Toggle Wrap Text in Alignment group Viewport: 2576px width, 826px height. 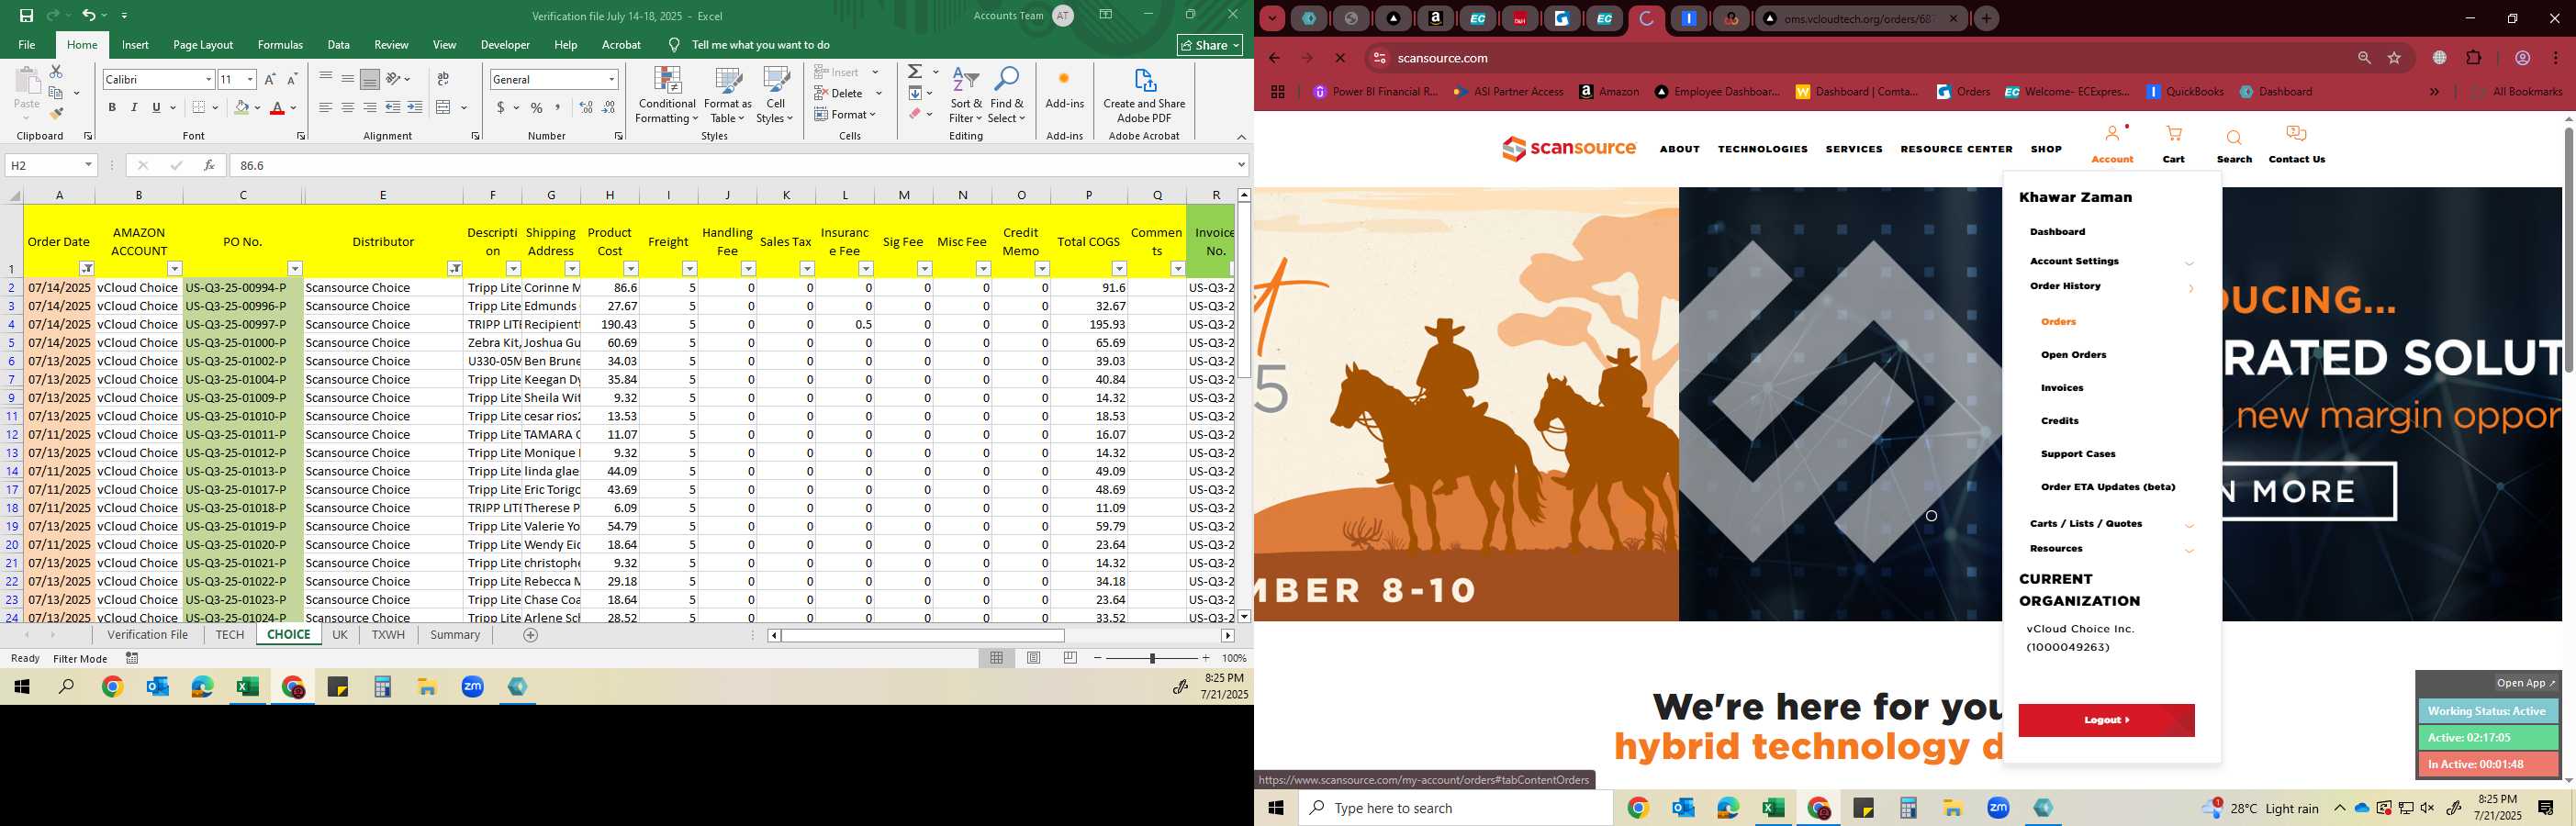[x=443, y=79]
